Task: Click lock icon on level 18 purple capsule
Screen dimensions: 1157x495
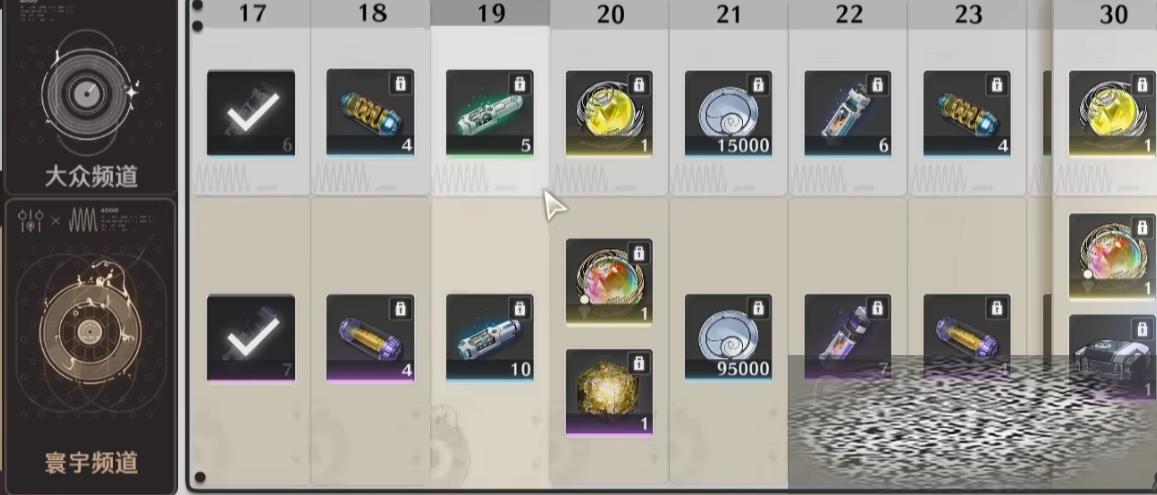Action: 401,308
